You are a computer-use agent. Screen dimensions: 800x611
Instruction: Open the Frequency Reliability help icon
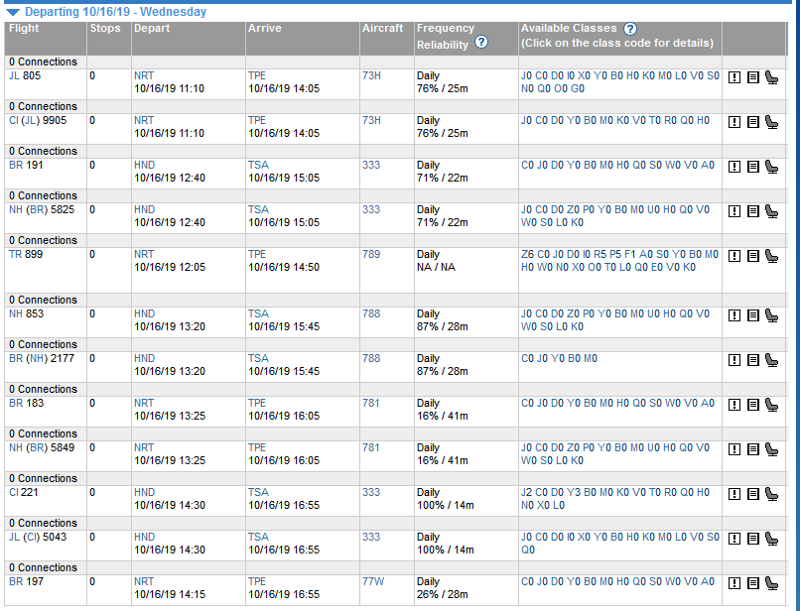(481, 42)
